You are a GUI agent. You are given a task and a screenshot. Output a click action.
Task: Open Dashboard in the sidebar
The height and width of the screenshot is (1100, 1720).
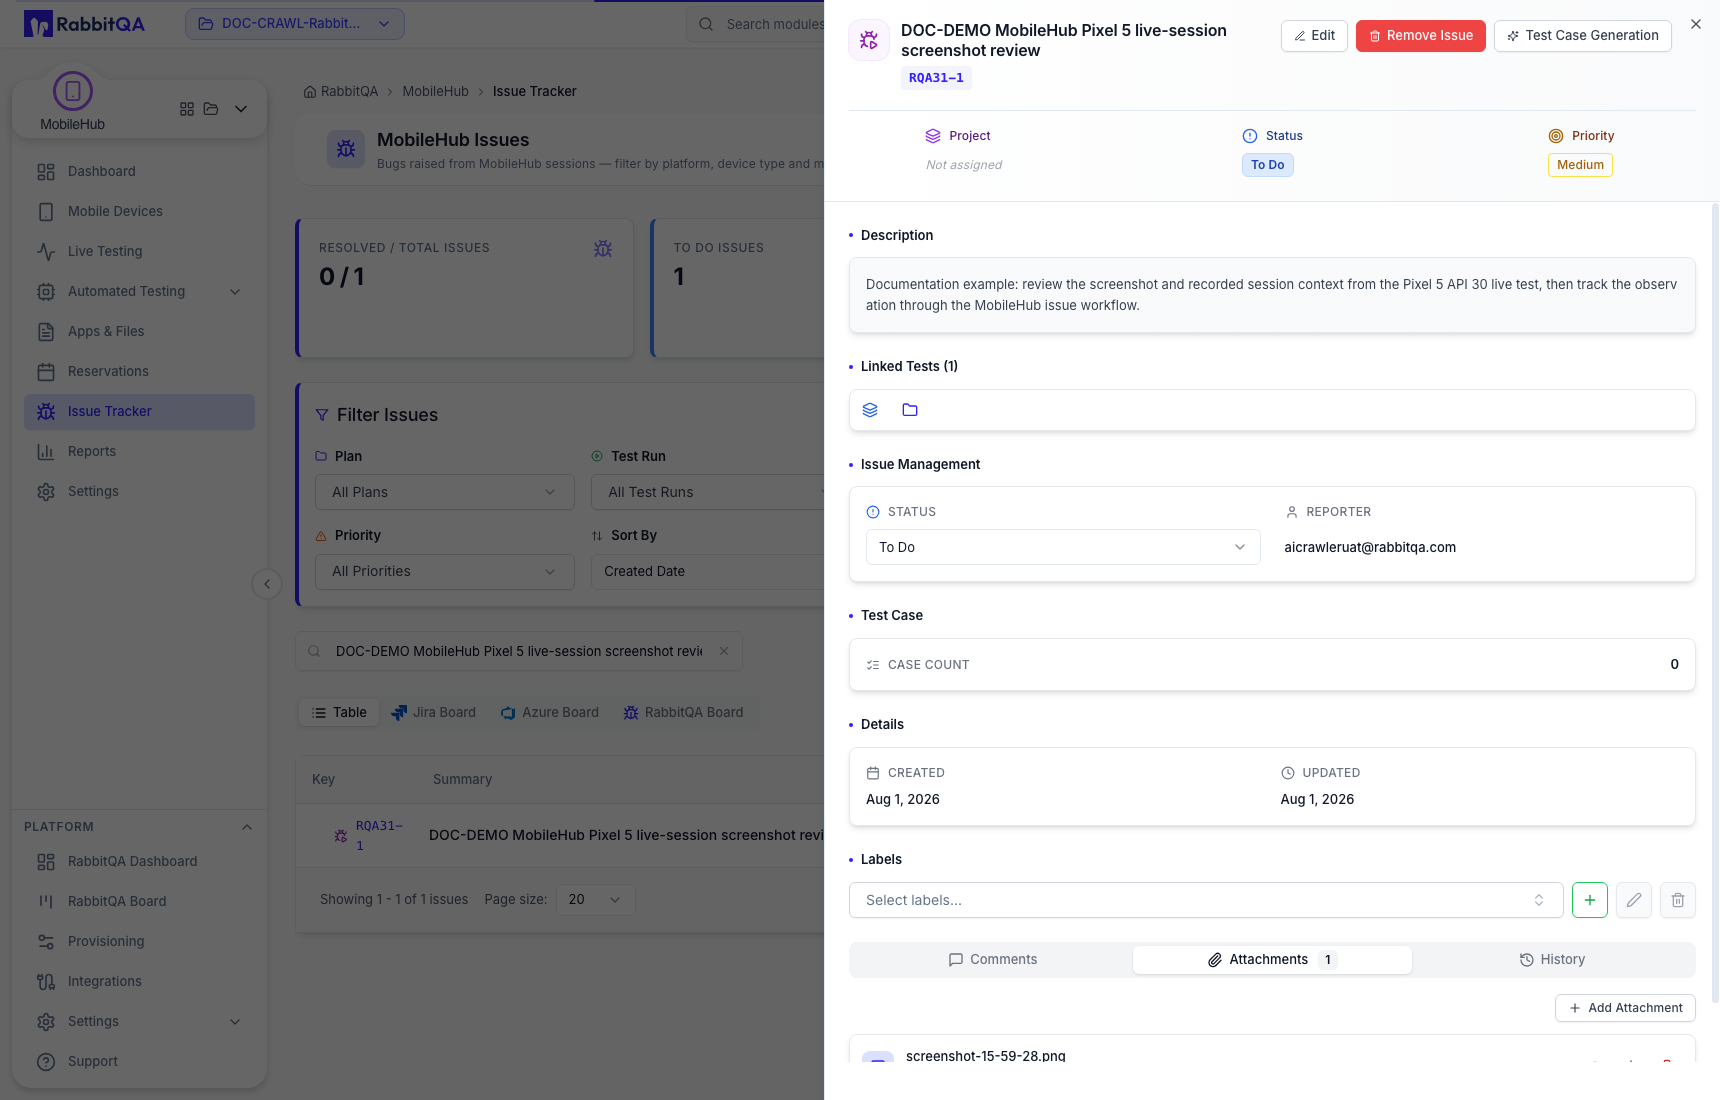pyautogui.click(x=139, y=172)
